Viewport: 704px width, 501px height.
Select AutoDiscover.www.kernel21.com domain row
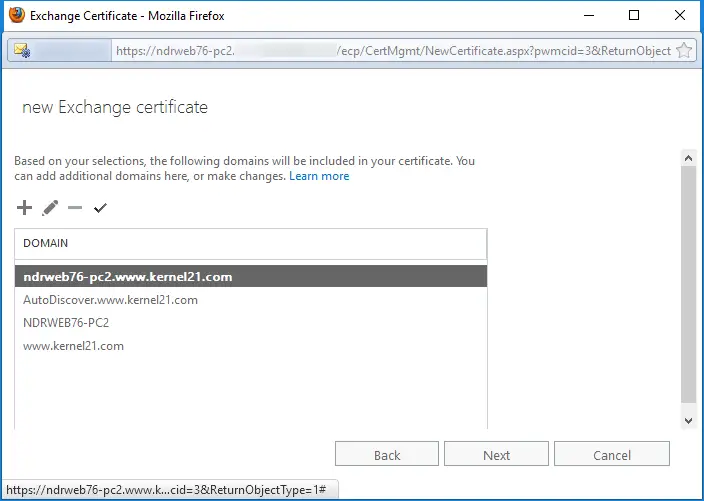pos(251,299)
